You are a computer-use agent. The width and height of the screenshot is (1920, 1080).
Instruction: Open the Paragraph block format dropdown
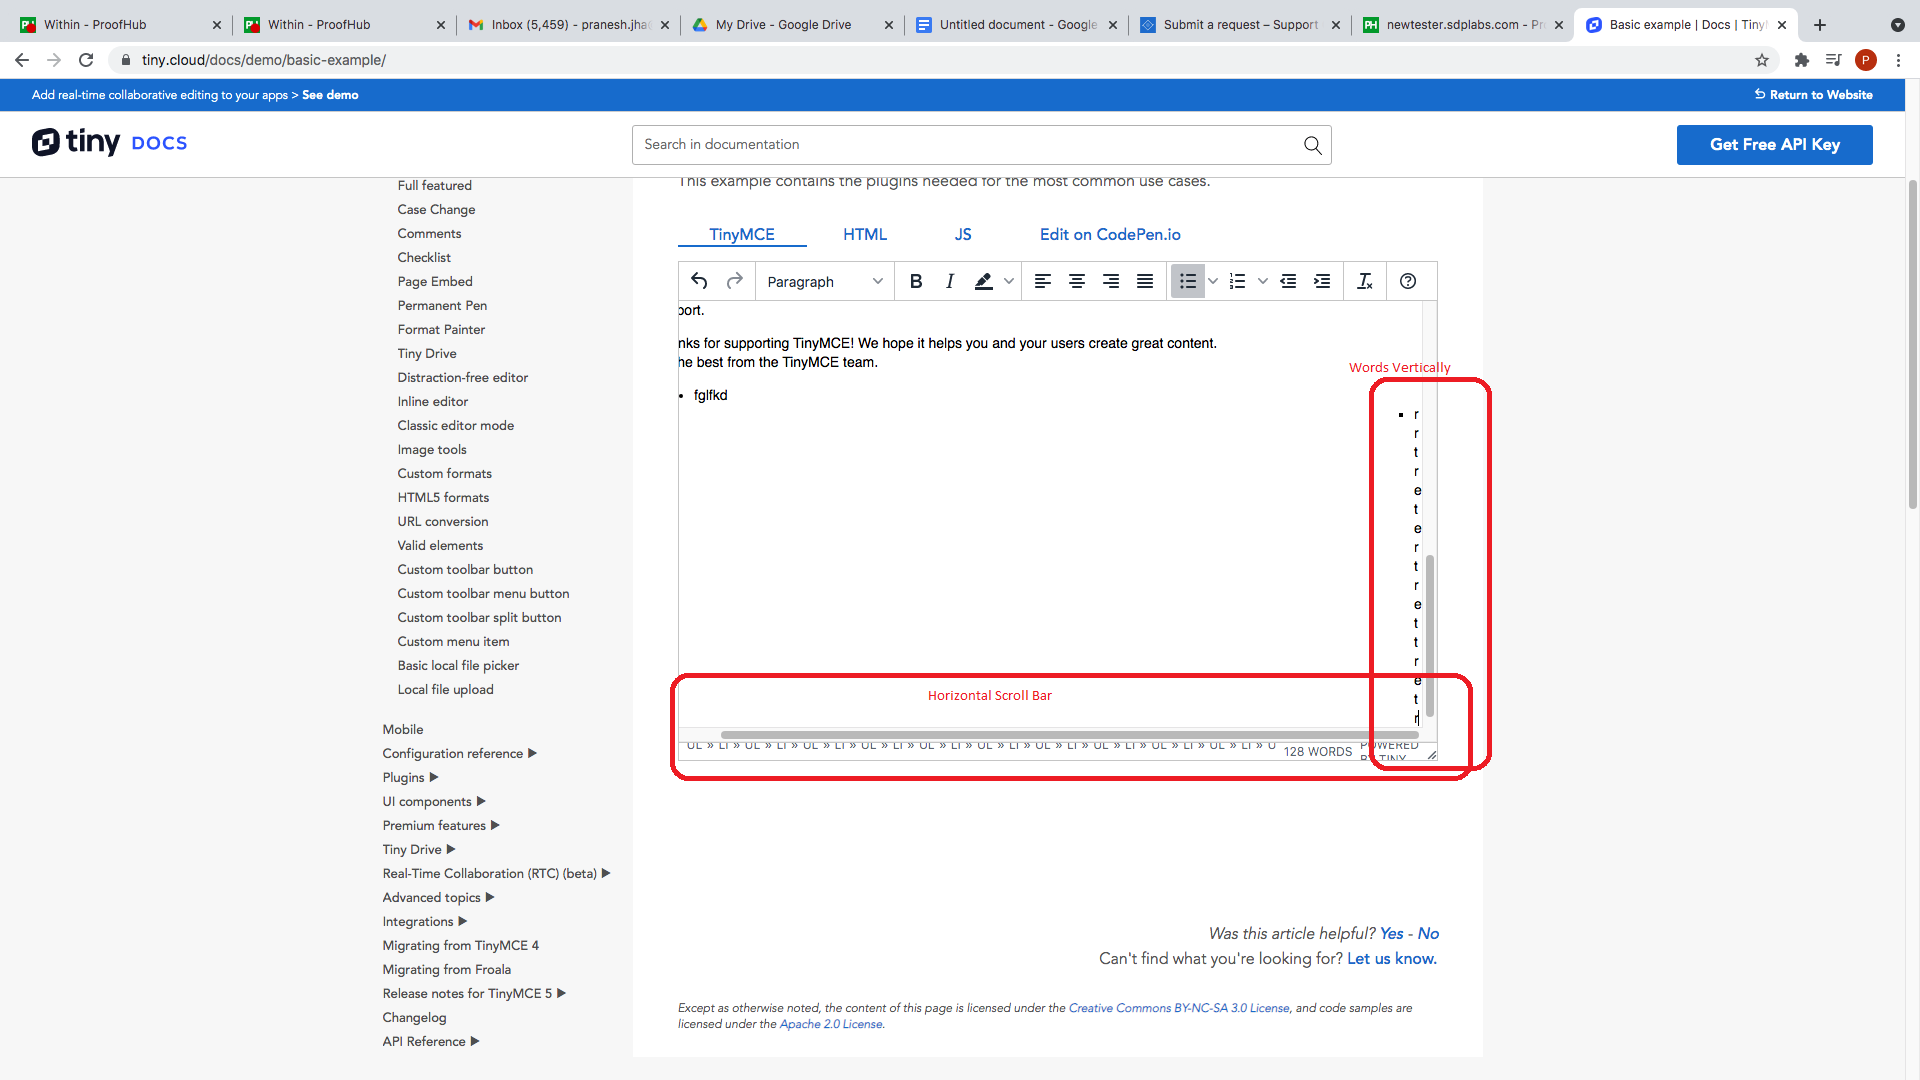(824, 281)
